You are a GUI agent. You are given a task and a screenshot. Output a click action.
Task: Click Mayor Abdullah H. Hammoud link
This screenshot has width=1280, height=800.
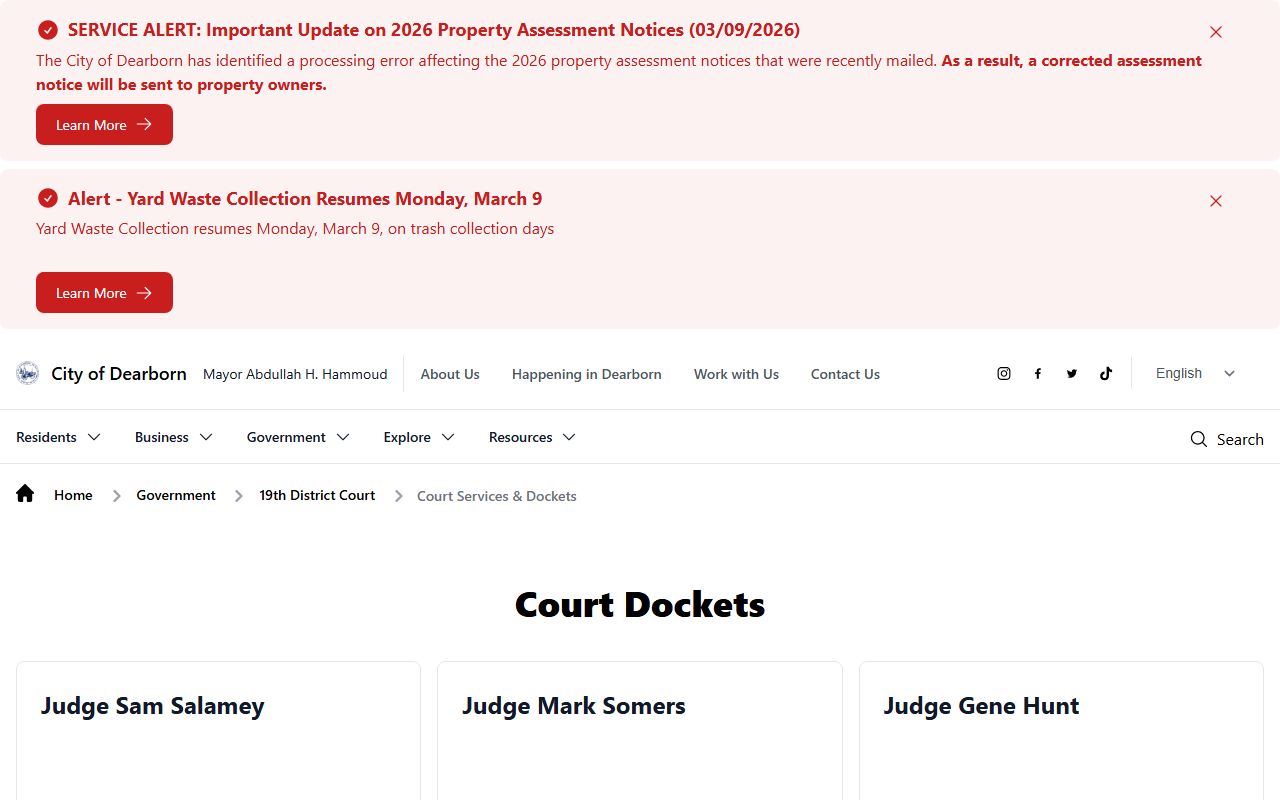(295, 374)
